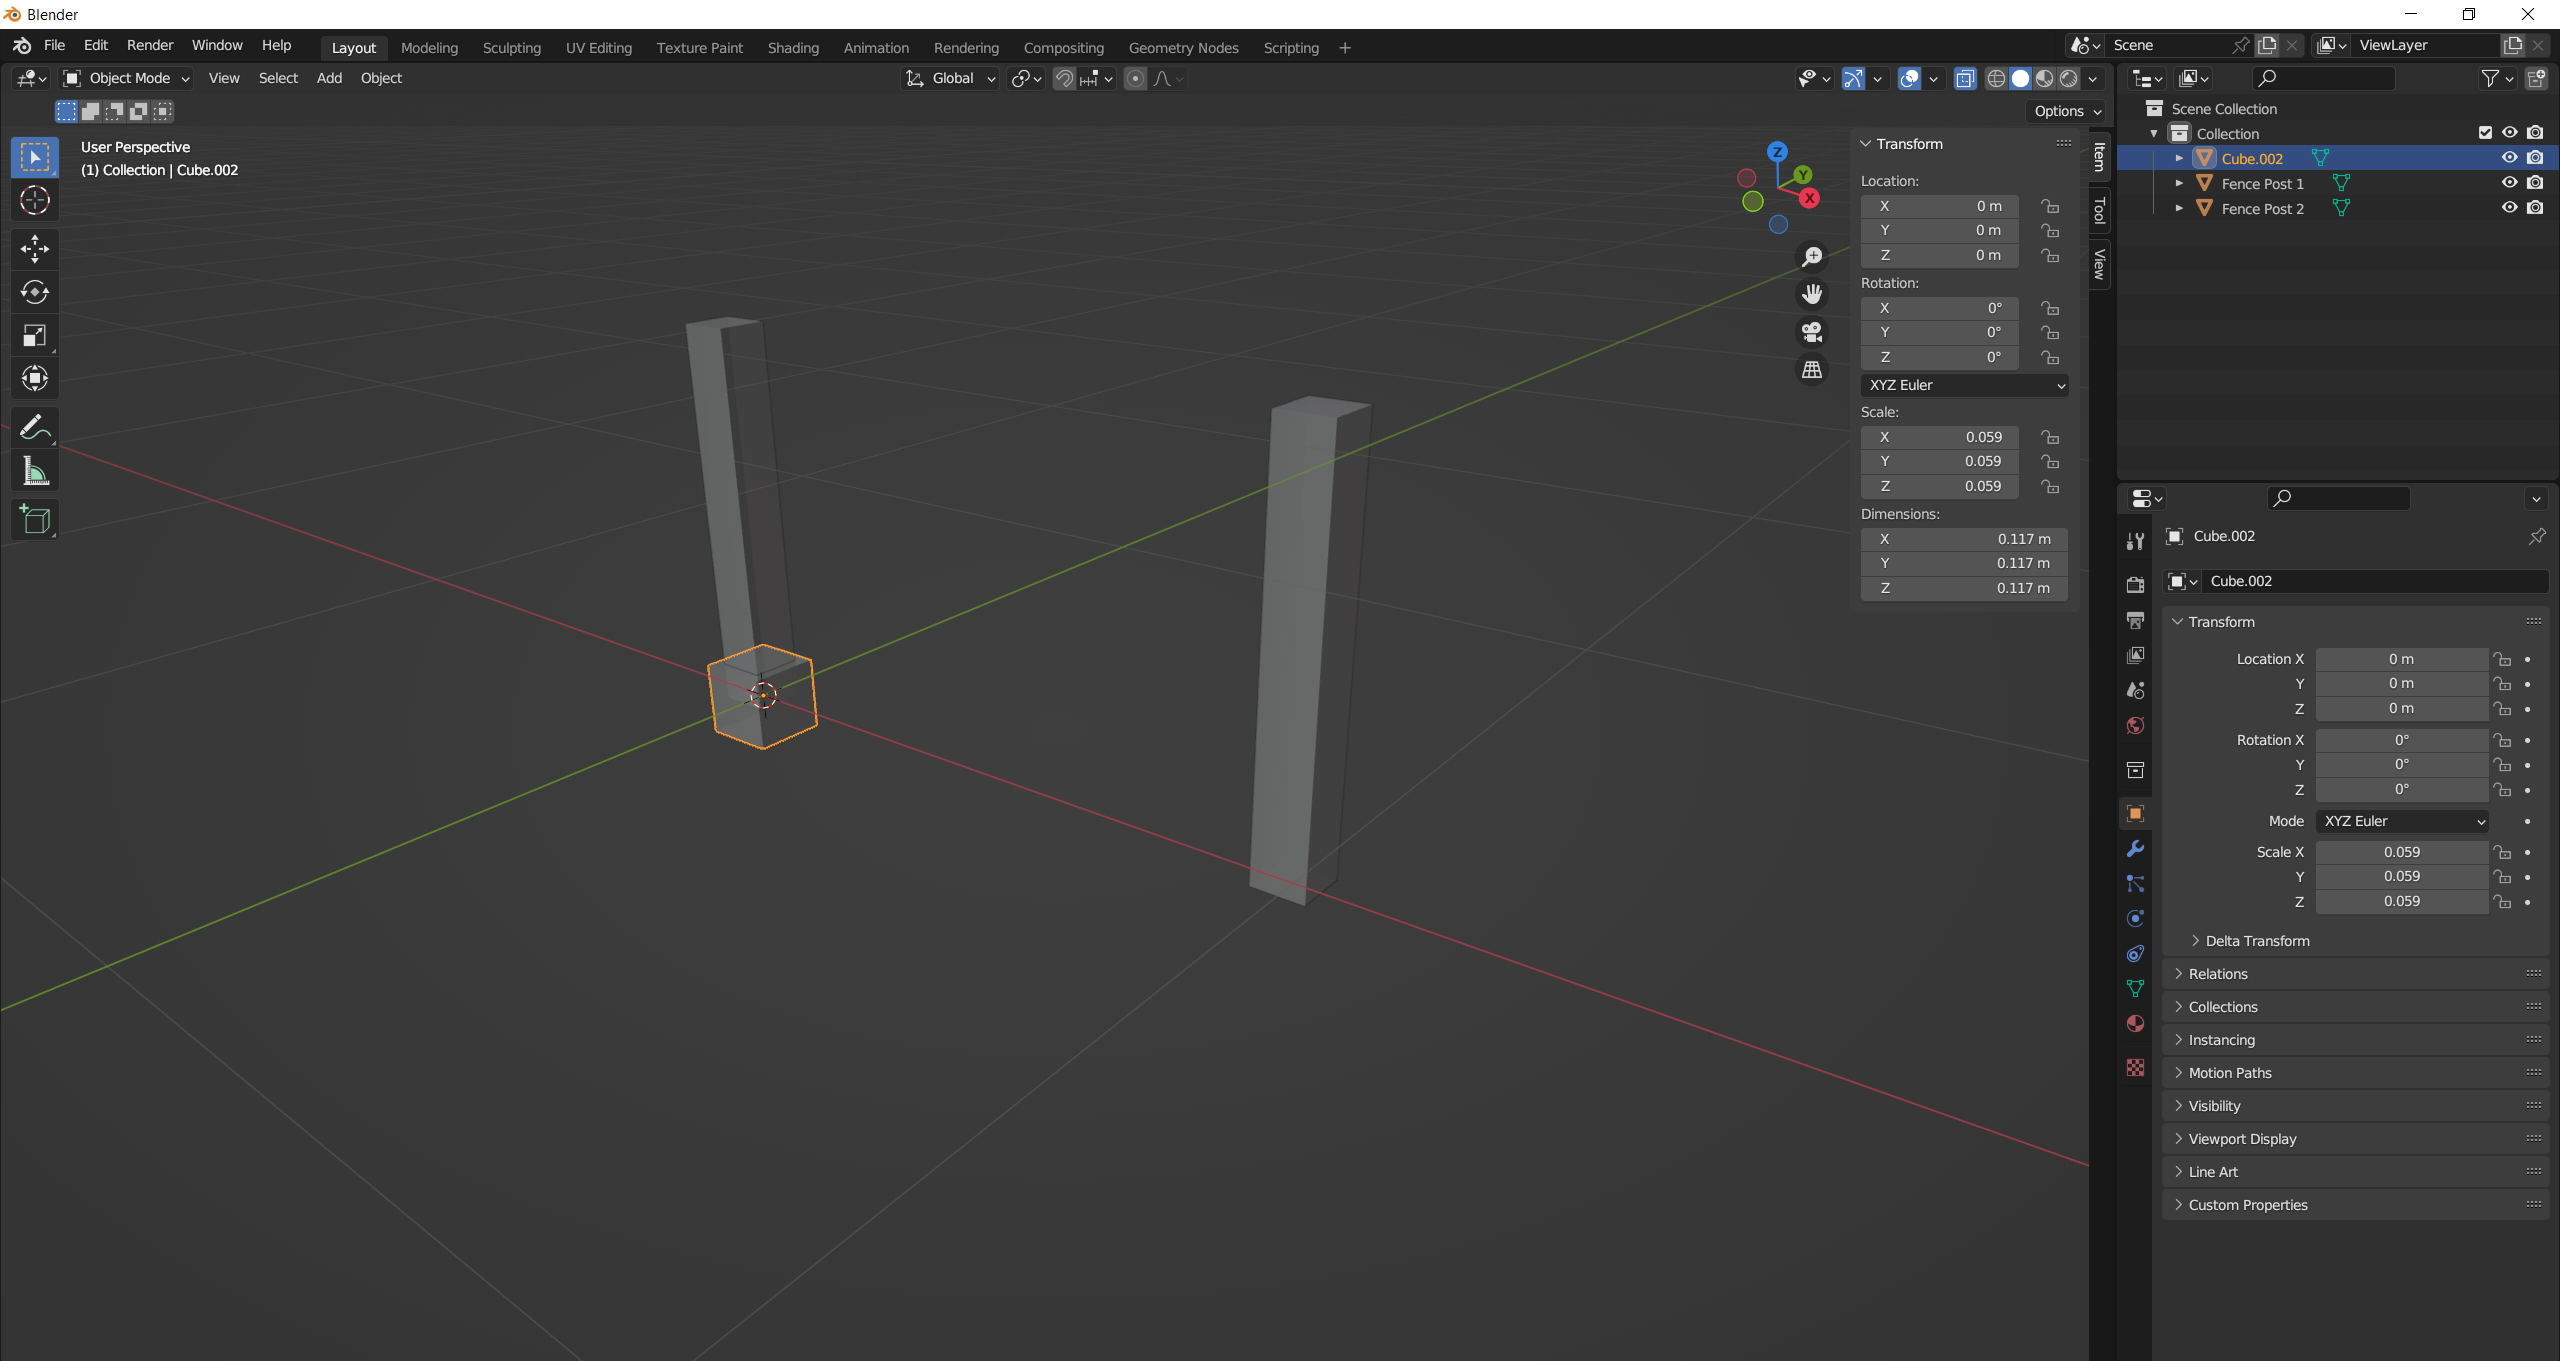Open the Material properties tab icon
Screen dimensions: 2560x1361
pyautogui.click(x=2135, y=1023)
